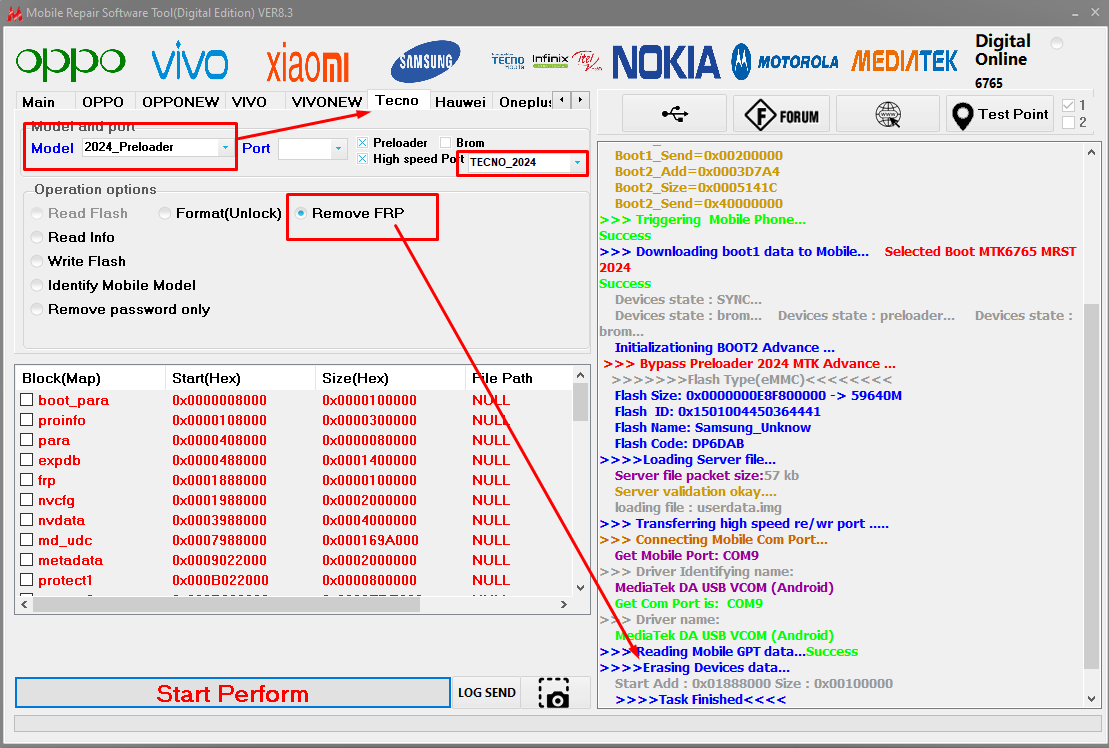
Task: Toggle the Preloader checkbox
Action: [363, 143]
